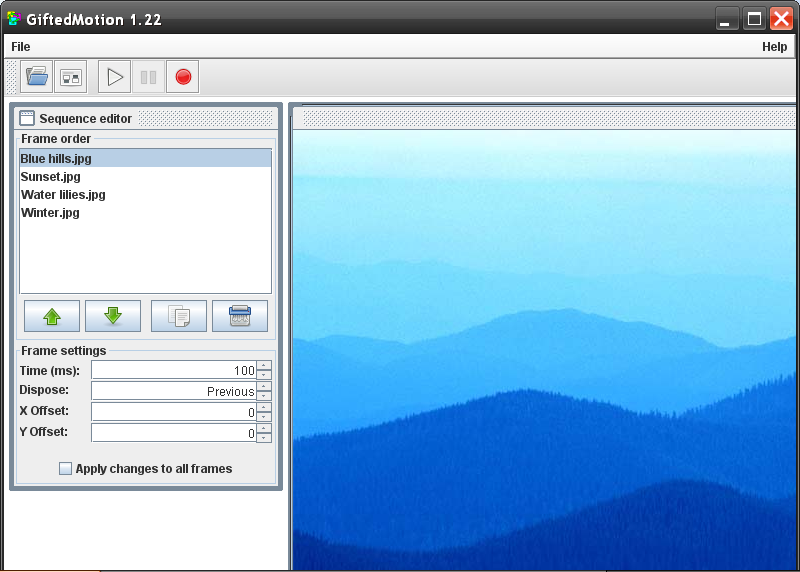Step Dispose option up
Screen dimensions: 800x572
point(264,386)
